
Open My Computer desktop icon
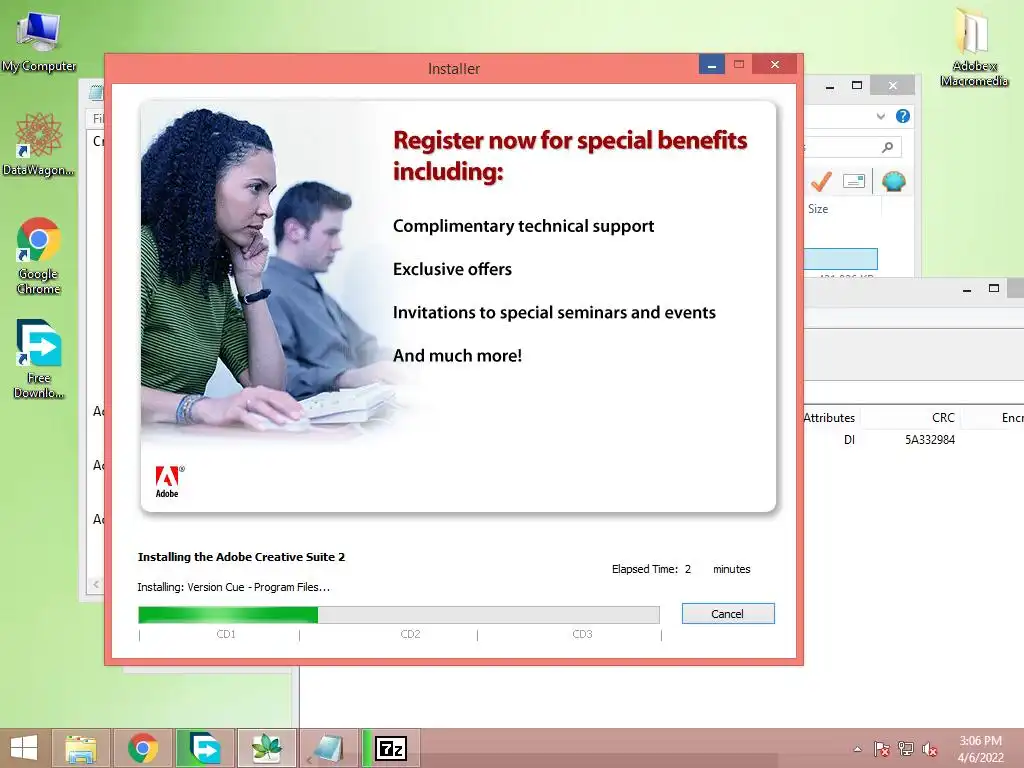39,40
